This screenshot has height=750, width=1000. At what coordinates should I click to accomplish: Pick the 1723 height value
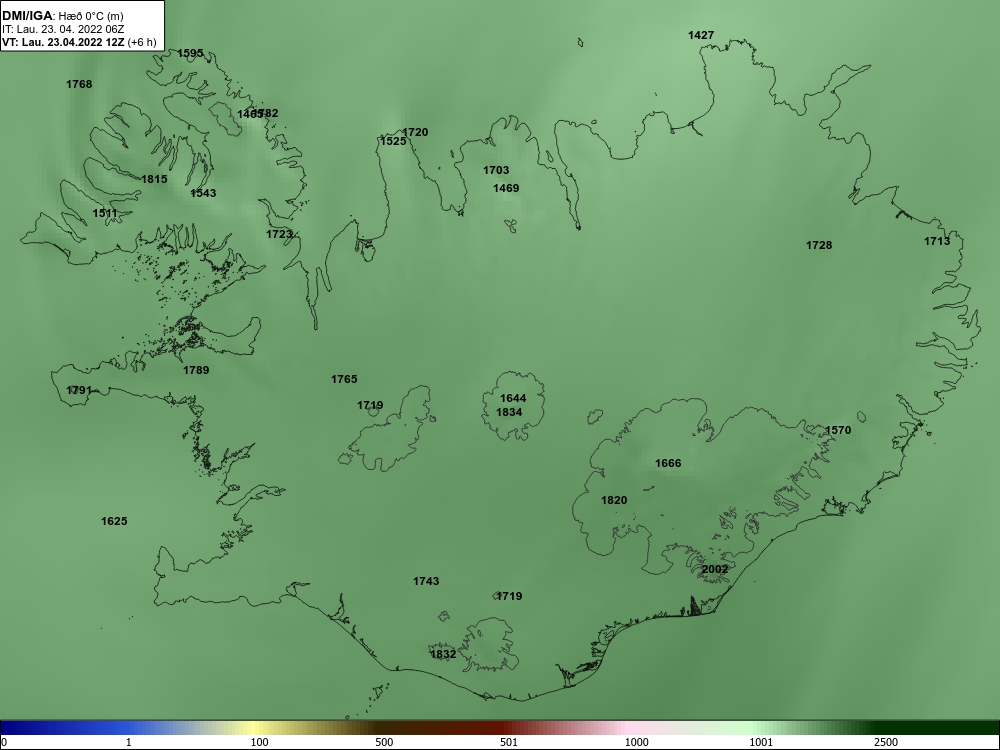pos(279,234)
